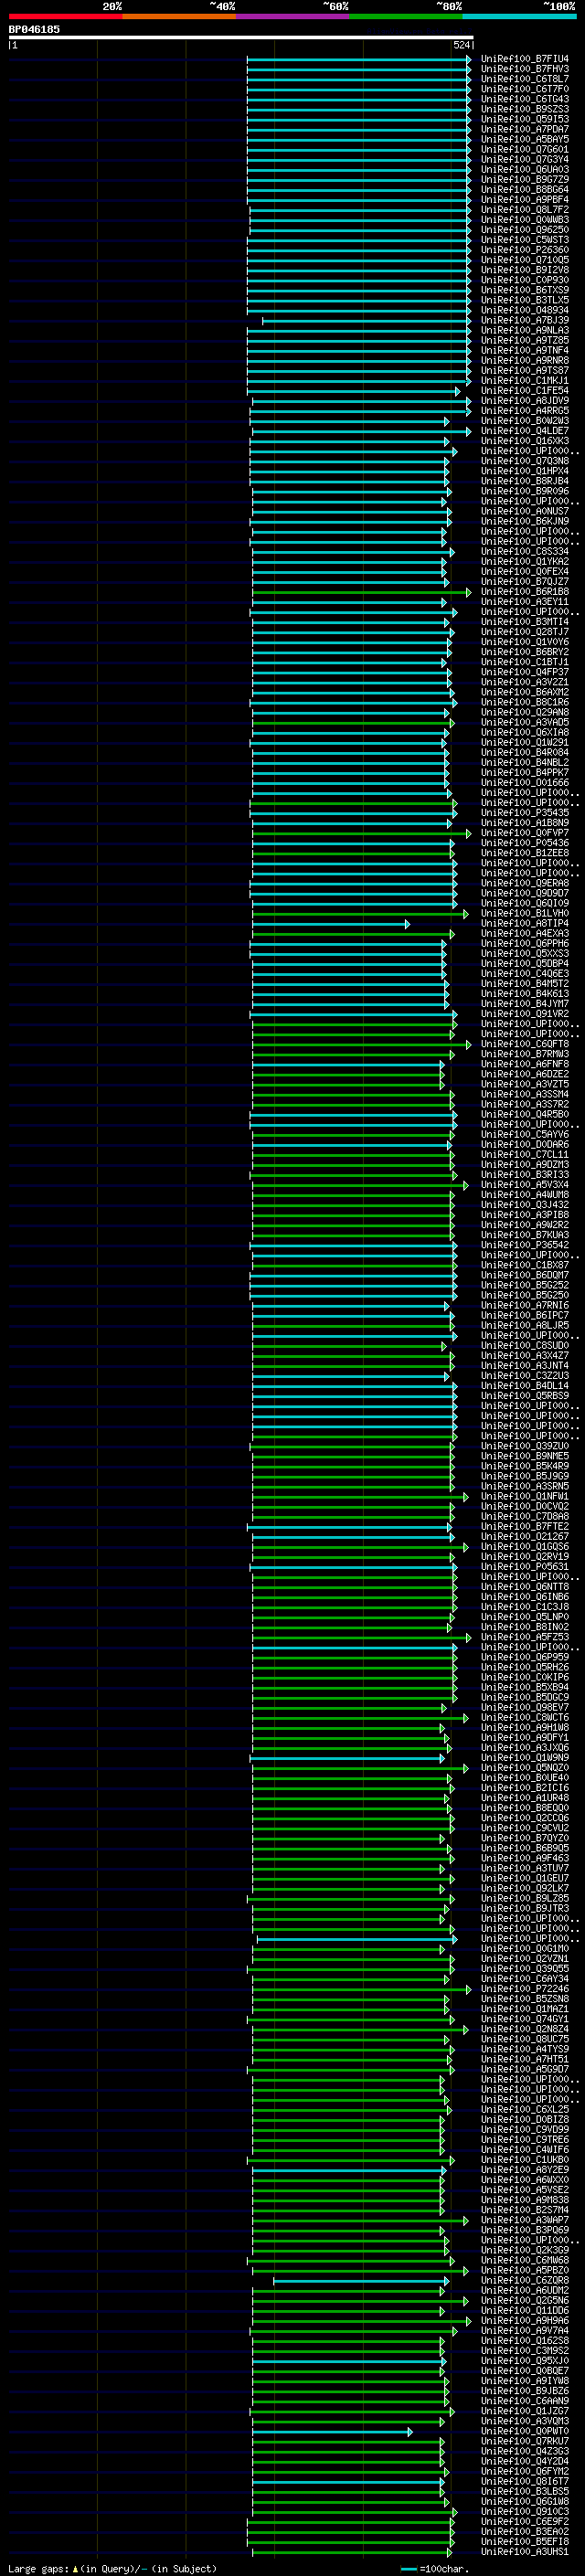Select hit label UniRef100_Q96250

[525, 230]
